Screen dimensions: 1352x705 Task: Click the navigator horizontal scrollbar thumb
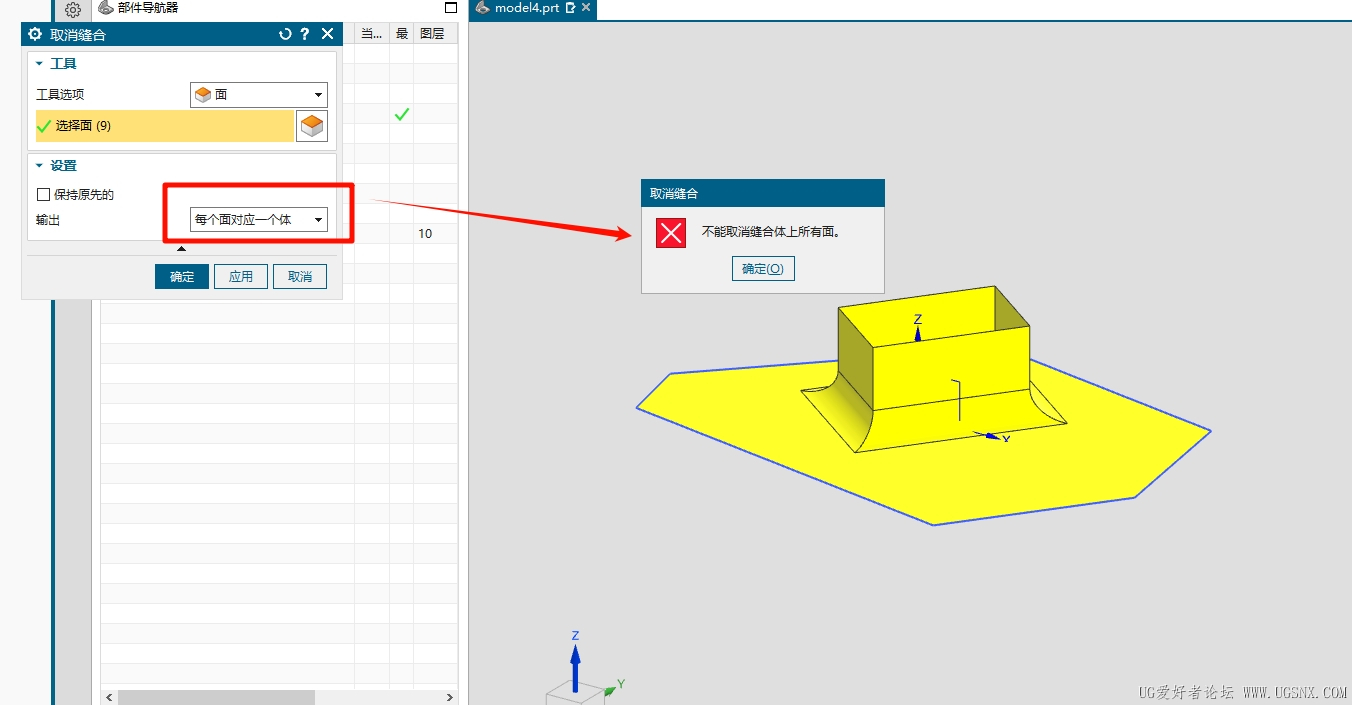click(216, 697)
